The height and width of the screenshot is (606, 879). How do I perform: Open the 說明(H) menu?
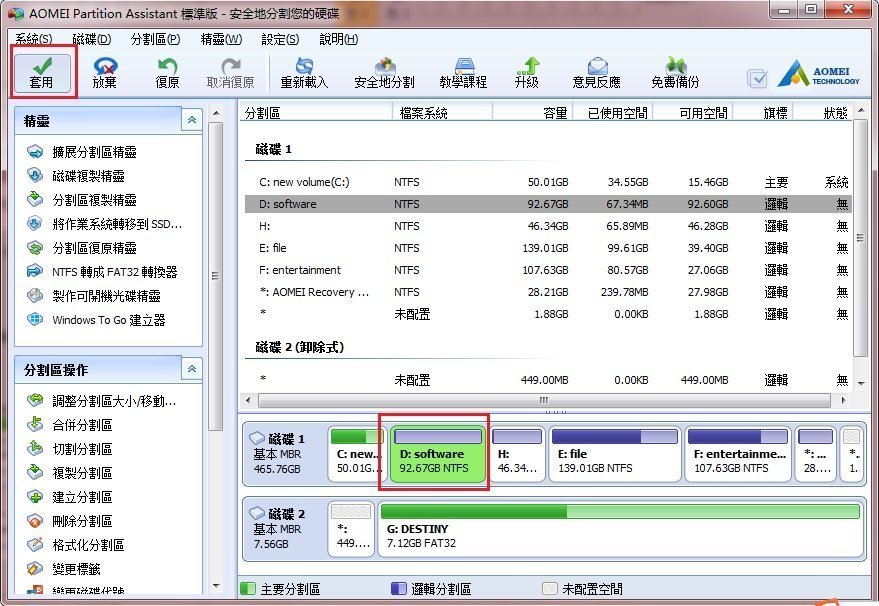click(x=339, y=39)
